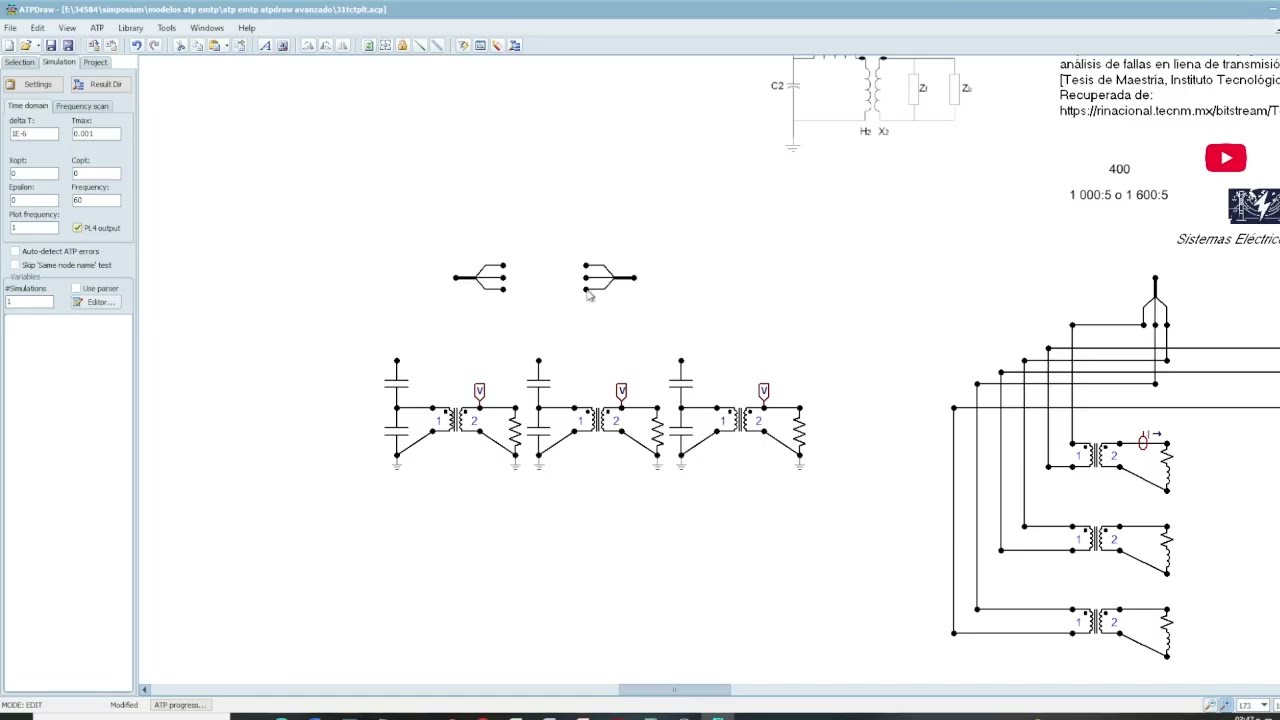The width and height of the screenshot is (1280, 720).
Task: Switch to the Project tab
Action: tap(95, 62)
